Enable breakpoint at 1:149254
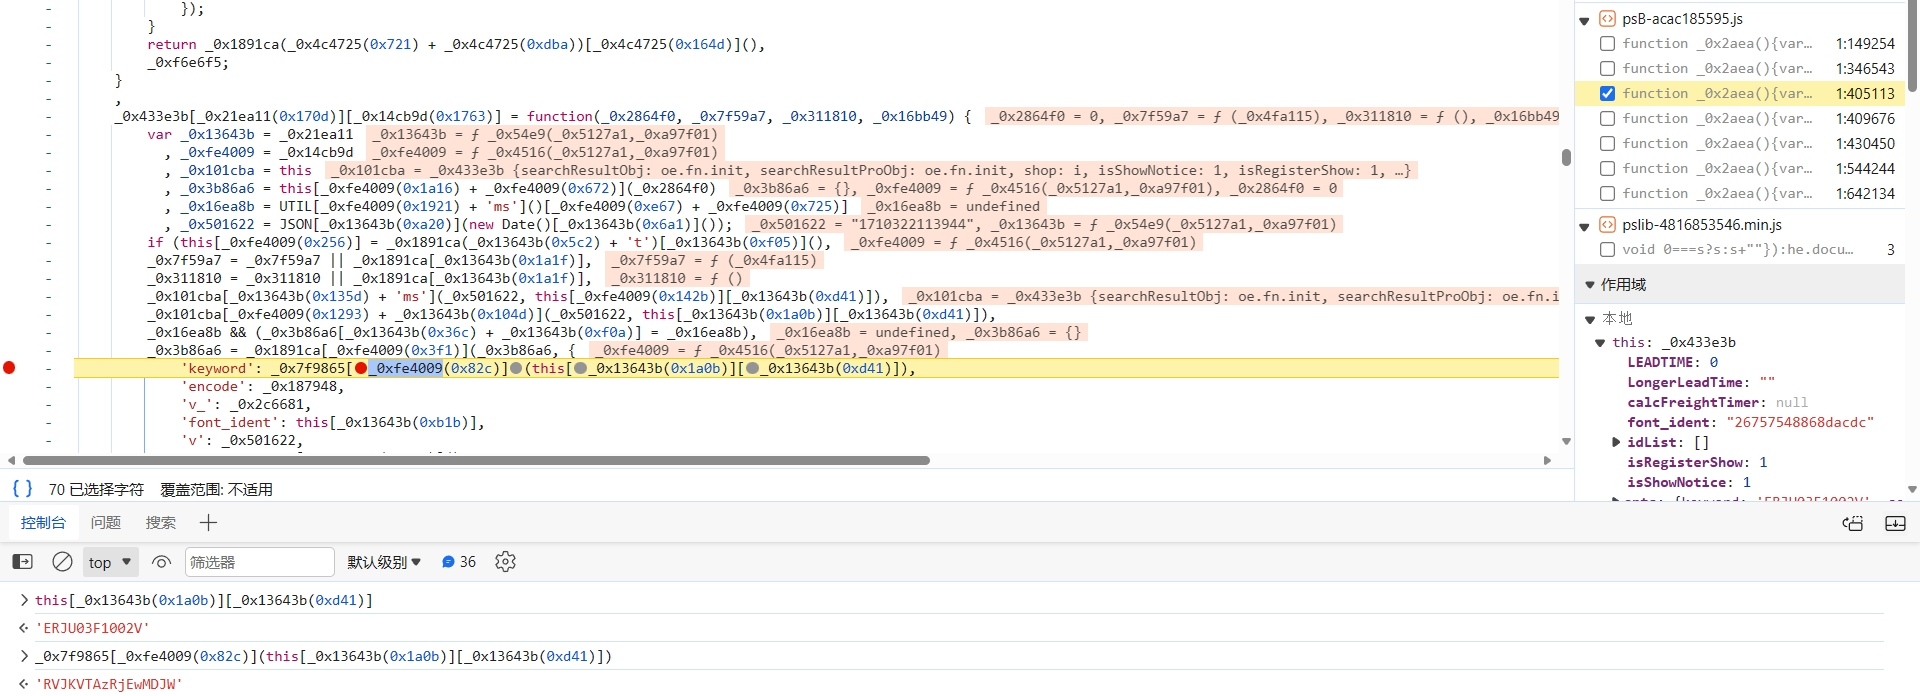Screen dimensions: 1920x696 [x=1607, y=43]
